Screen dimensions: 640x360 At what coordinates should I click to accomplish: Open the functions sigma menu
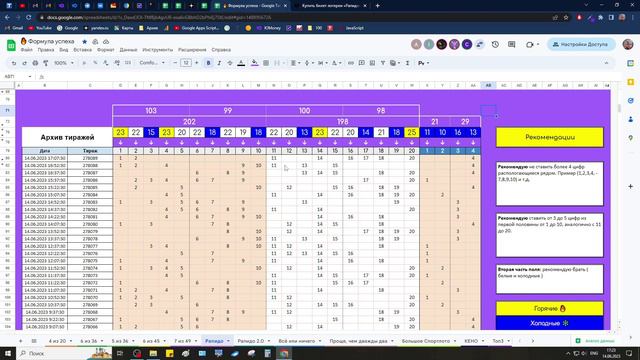[407, 63]
